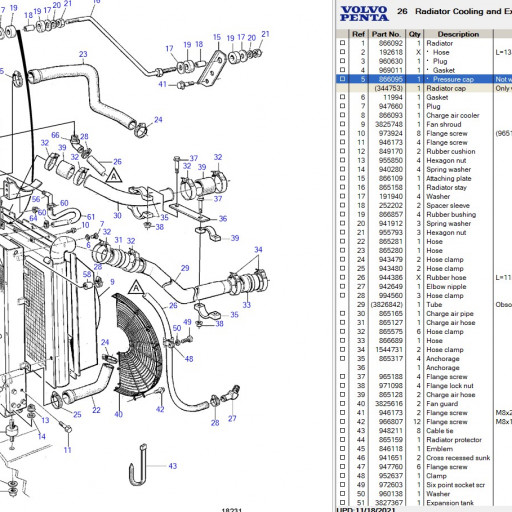Select the Rubber hose description in row 26
The width and height of the screenshot is (512, 512).
[x=446, y=277]
